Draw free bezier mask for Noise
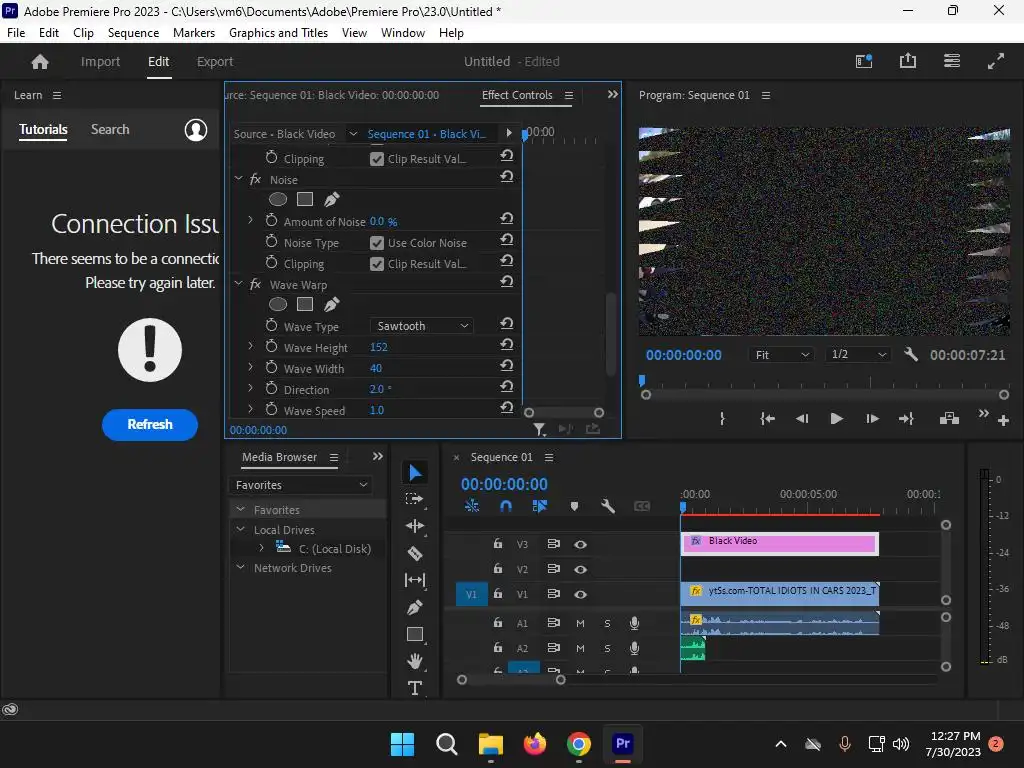Image resolution: width=1024 pixels, height=768 pixels. click(332, 199)
